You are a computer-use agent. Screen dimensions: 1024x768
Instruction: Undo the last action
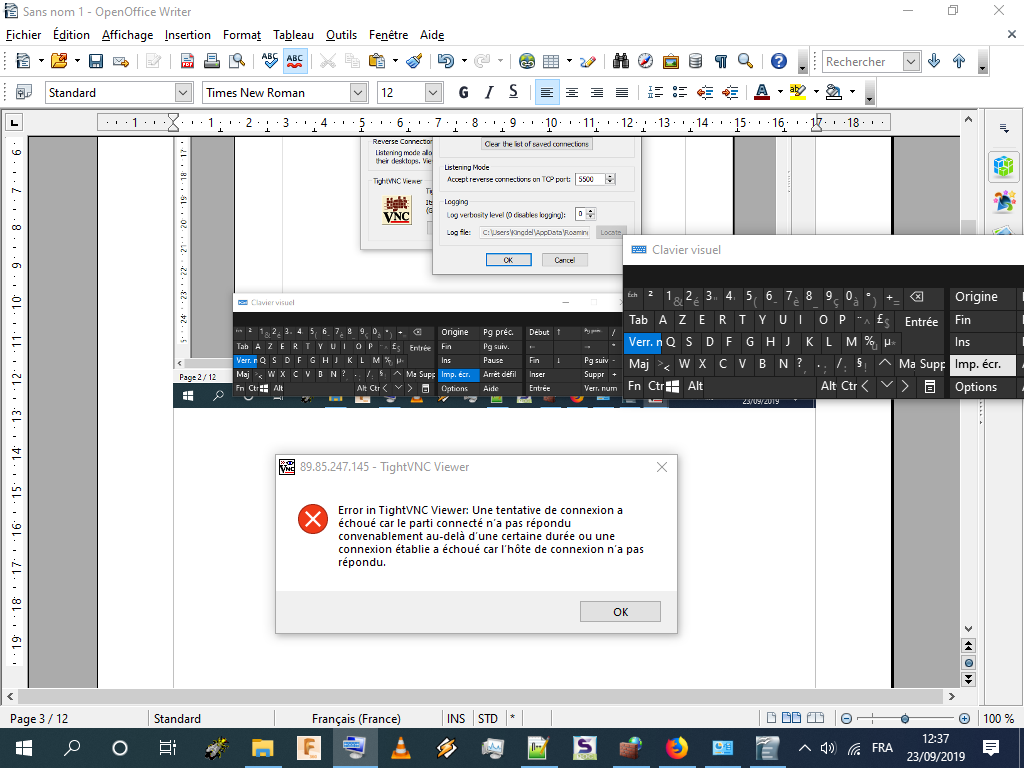[446, 61]
